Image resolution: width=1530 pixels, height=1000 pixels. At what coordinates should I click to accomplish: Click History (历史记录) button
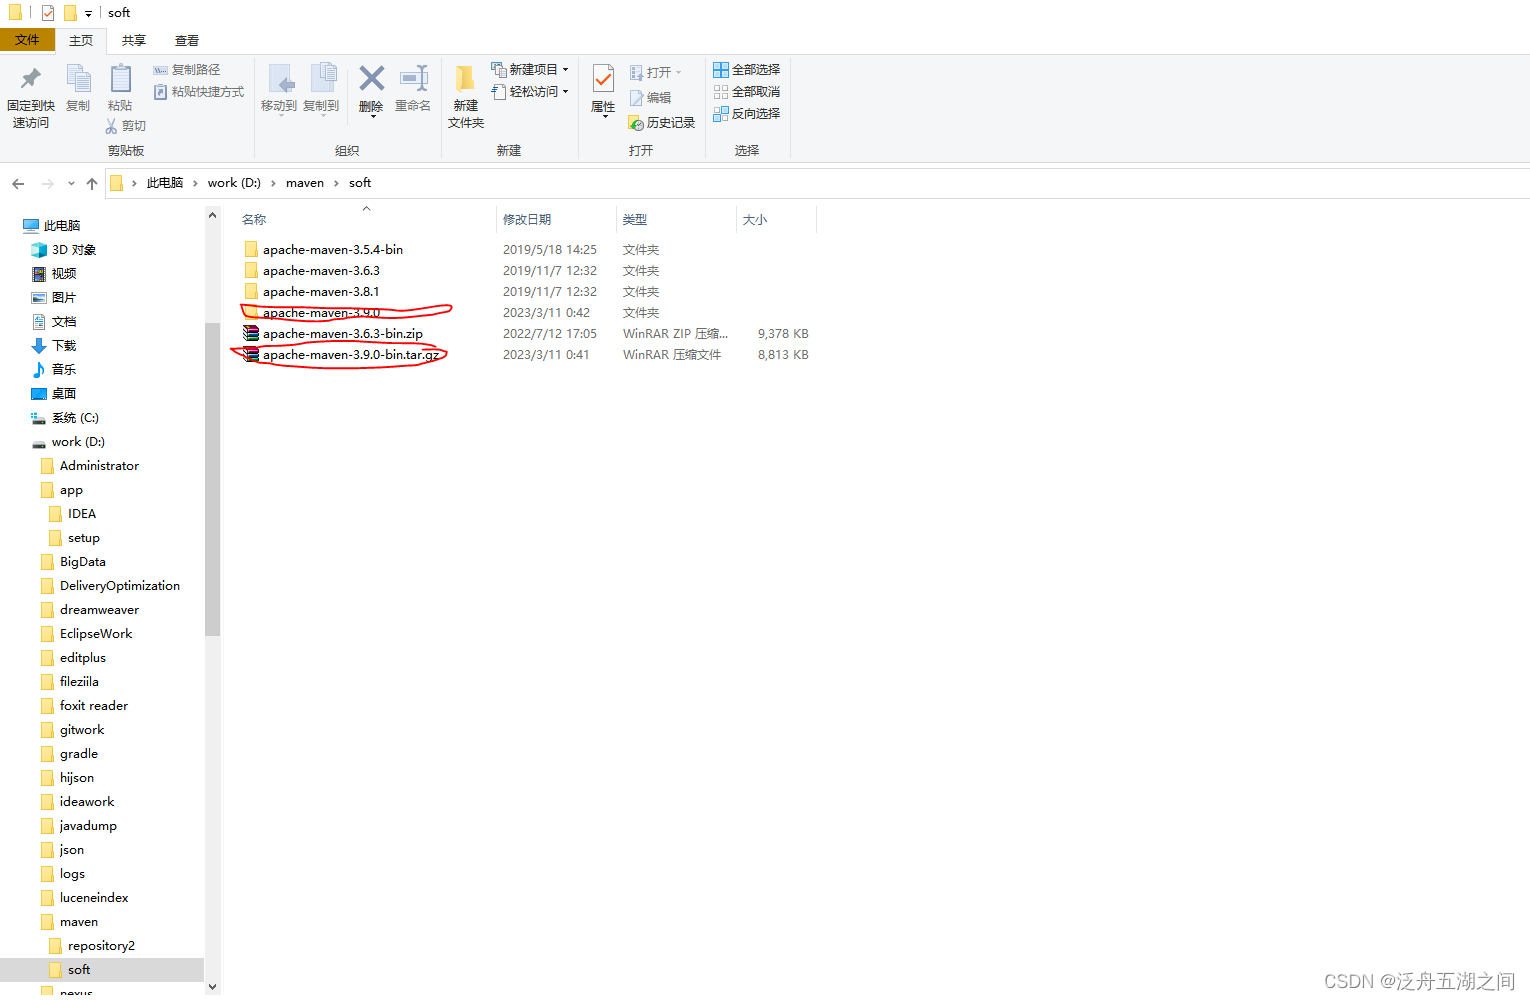(x=661, y=123)
